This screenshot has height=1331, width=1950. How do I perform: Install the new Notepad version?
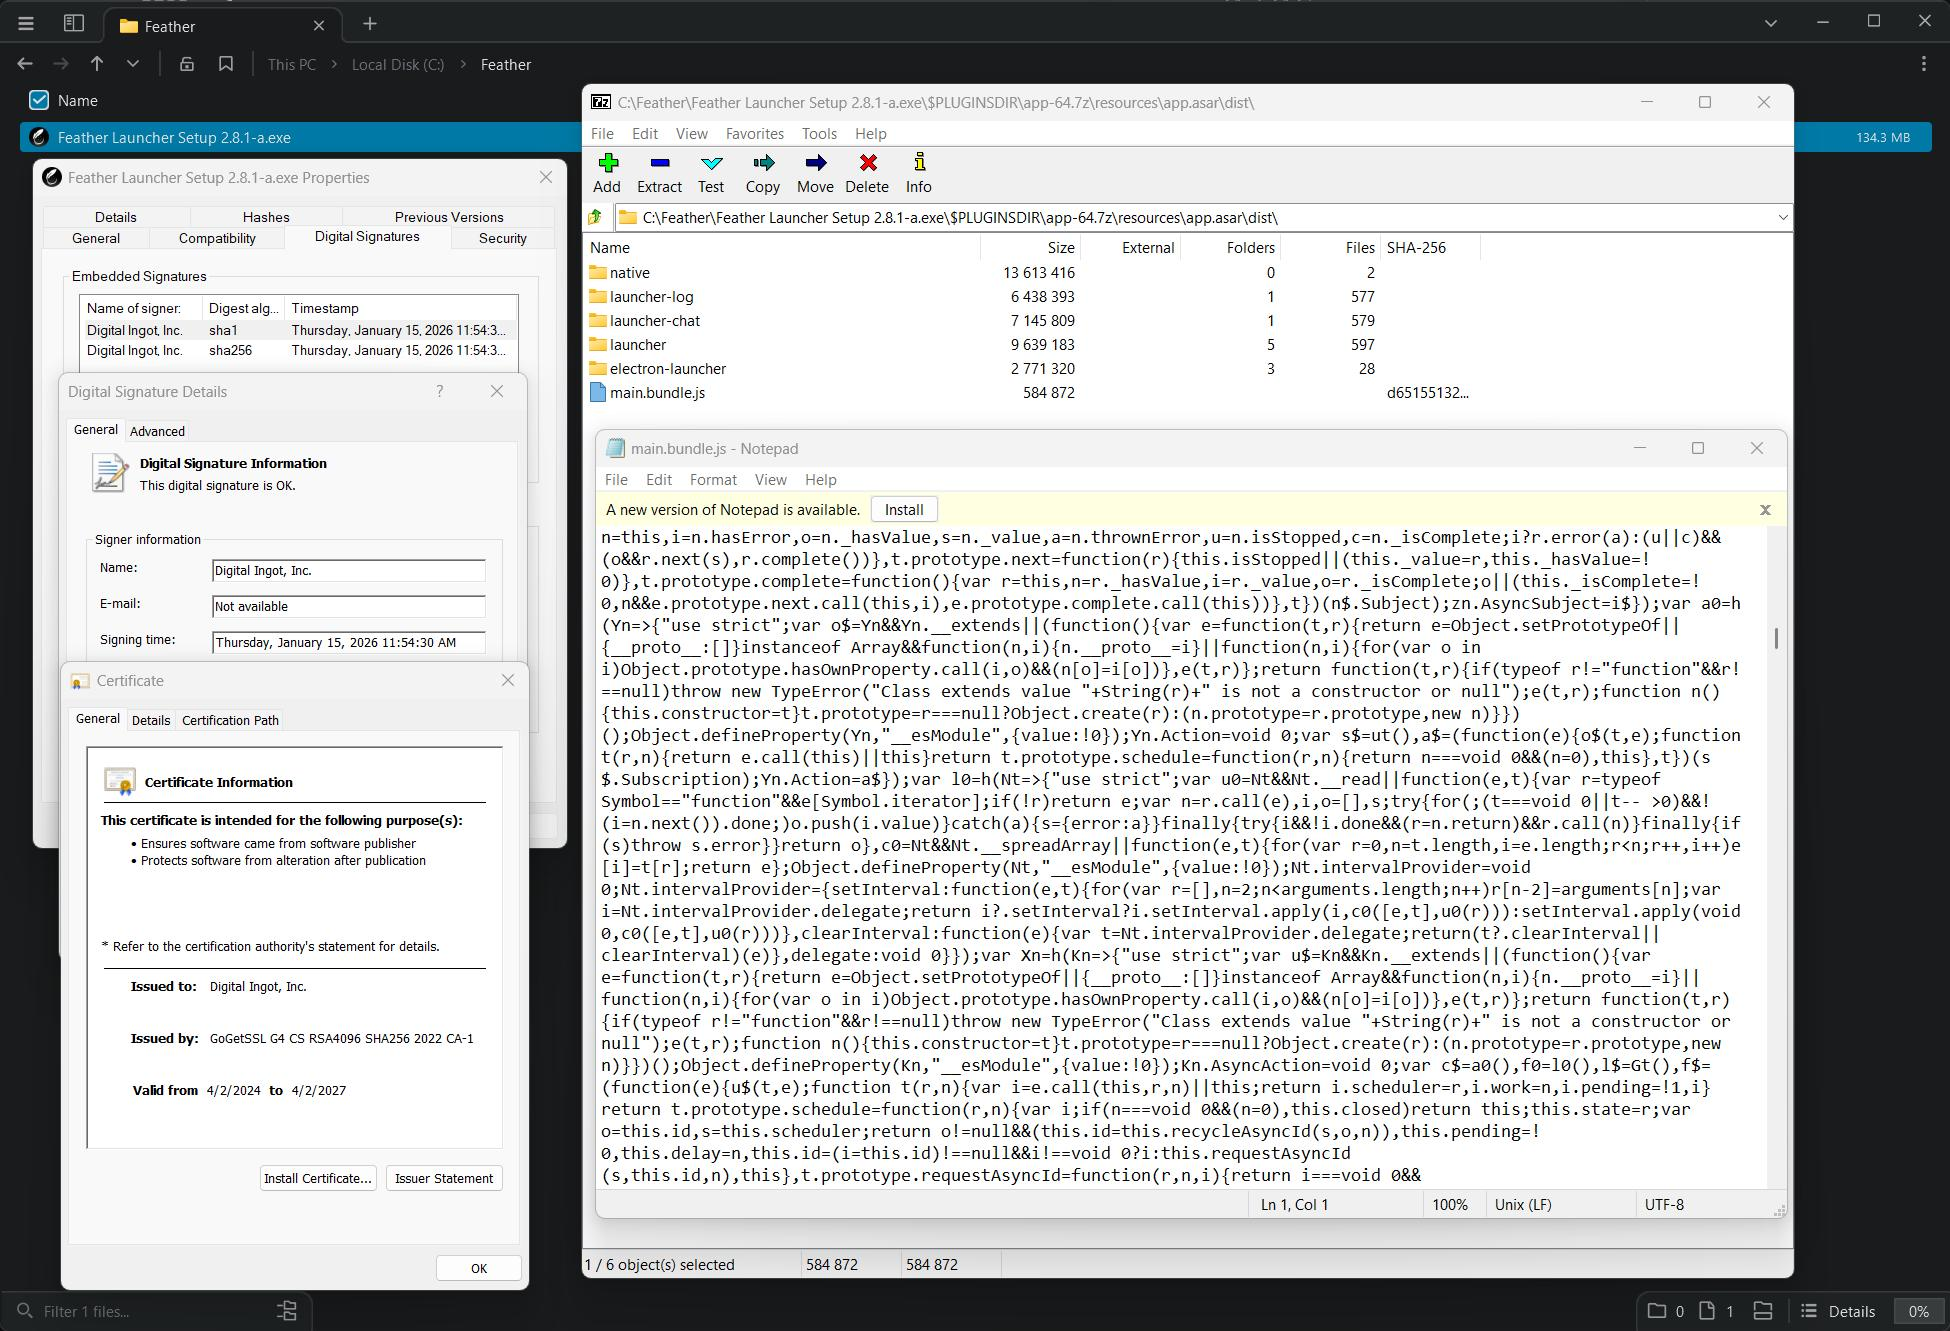(x=903, y=509)
